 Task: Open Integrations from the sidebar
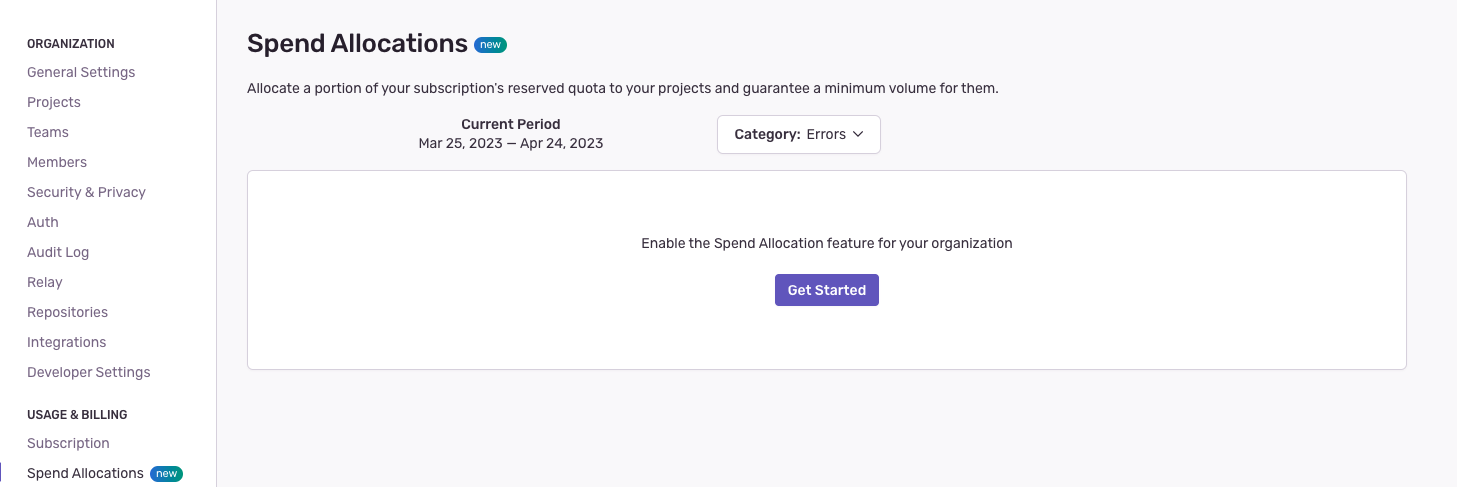66,342
